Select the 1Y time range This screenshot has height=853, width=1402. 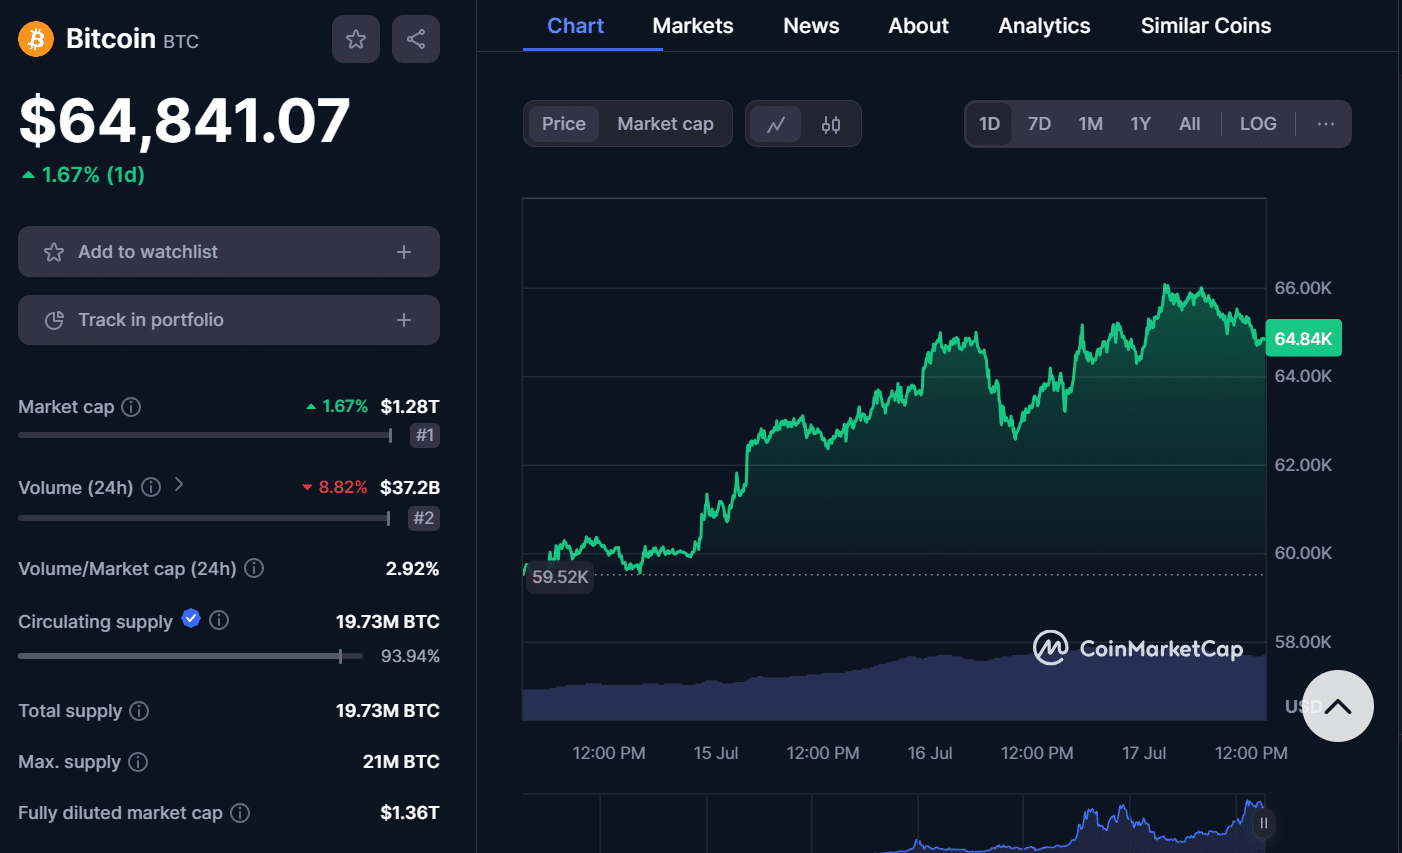click(1140, 124)
